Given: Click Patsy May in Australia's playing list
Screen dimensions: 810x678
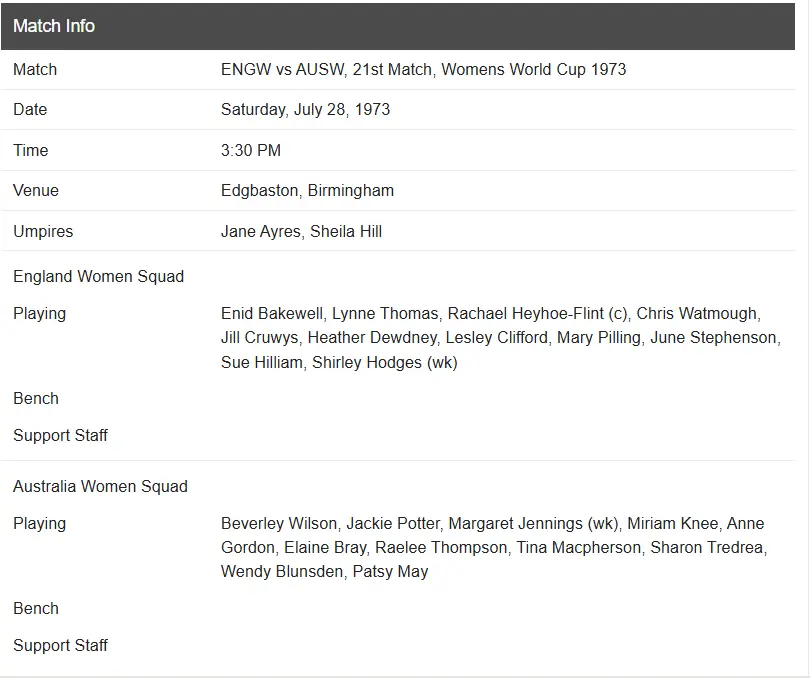Looking at the screenshot, I should click(x=390, y=571).
